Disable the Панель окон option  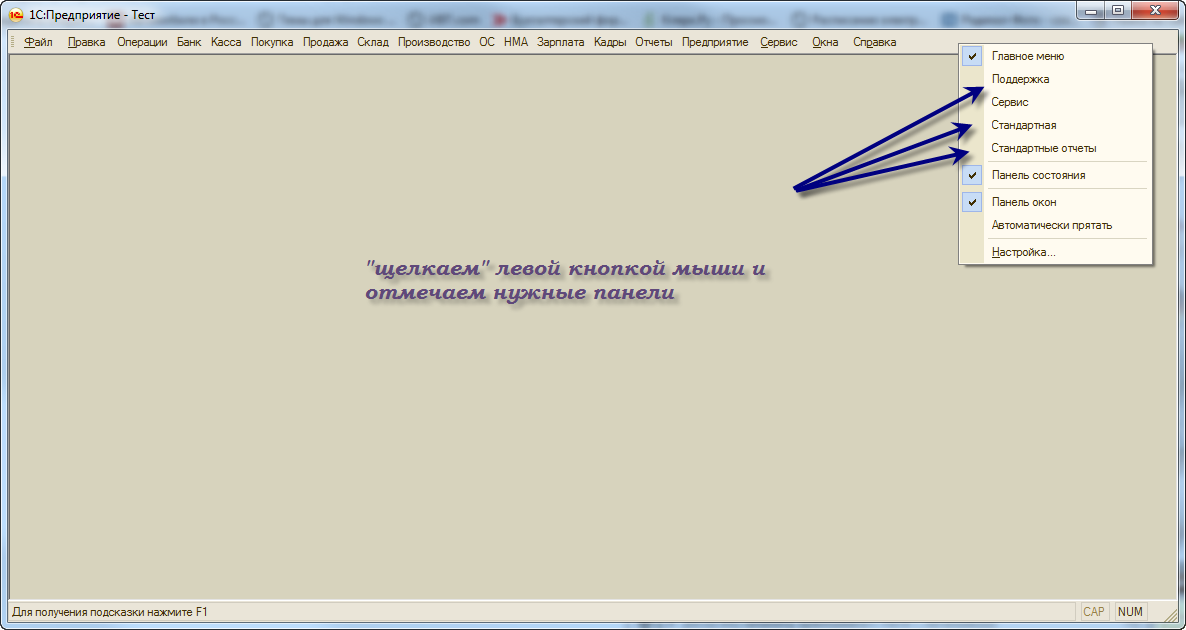(1024, 202)
